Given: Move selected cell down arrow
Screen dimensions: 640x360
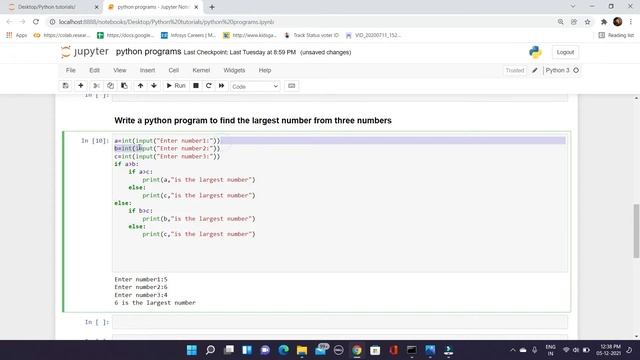Looking at the screenshot, I should (154, 86).
